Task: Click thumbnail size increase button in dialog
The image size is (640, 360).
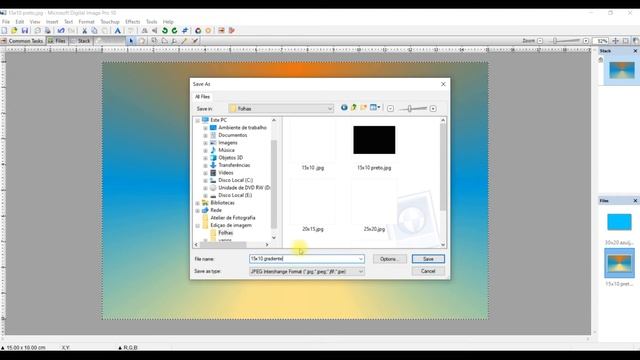Action: click(433, 109)
